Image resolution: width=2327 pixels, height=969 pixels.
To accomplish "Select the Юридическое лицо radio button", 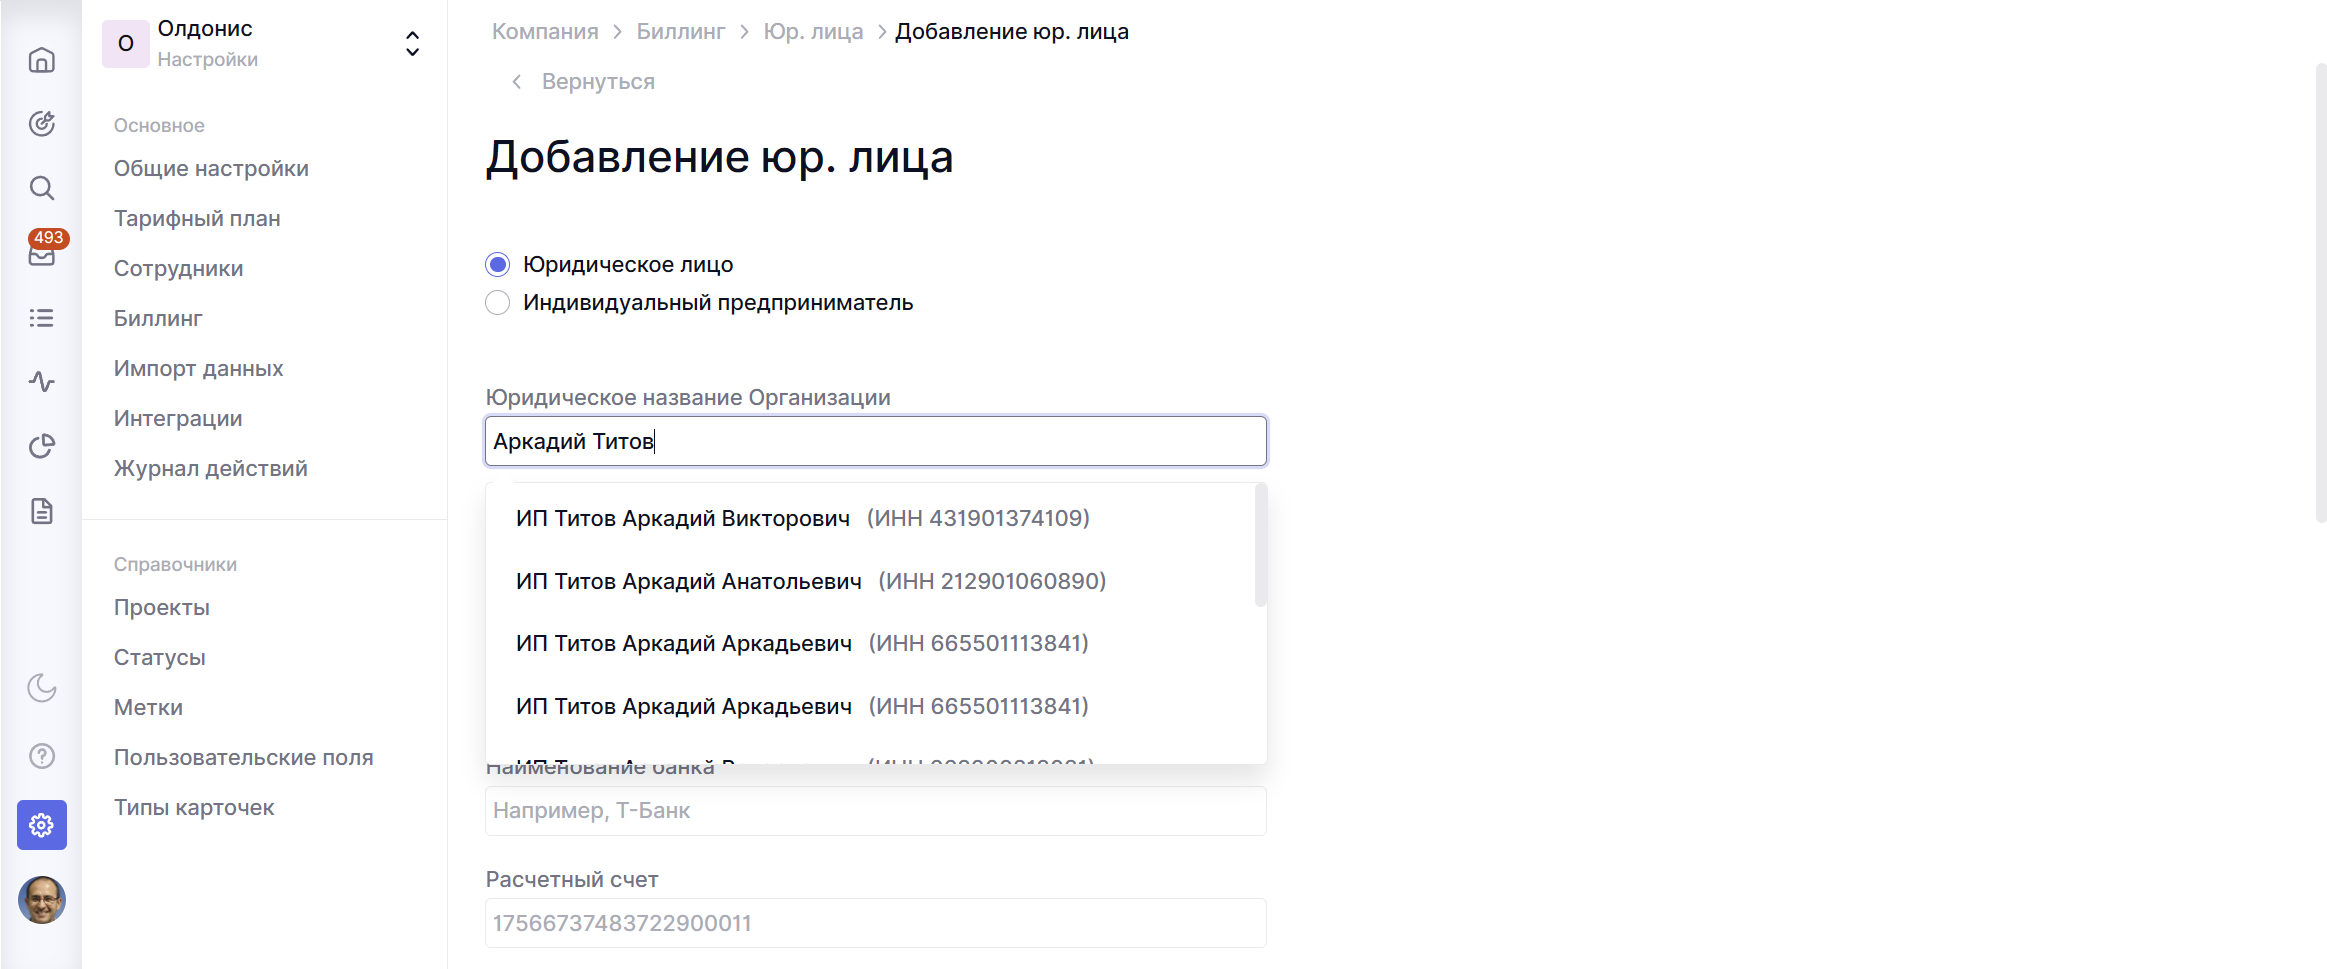I will point(497,265).
